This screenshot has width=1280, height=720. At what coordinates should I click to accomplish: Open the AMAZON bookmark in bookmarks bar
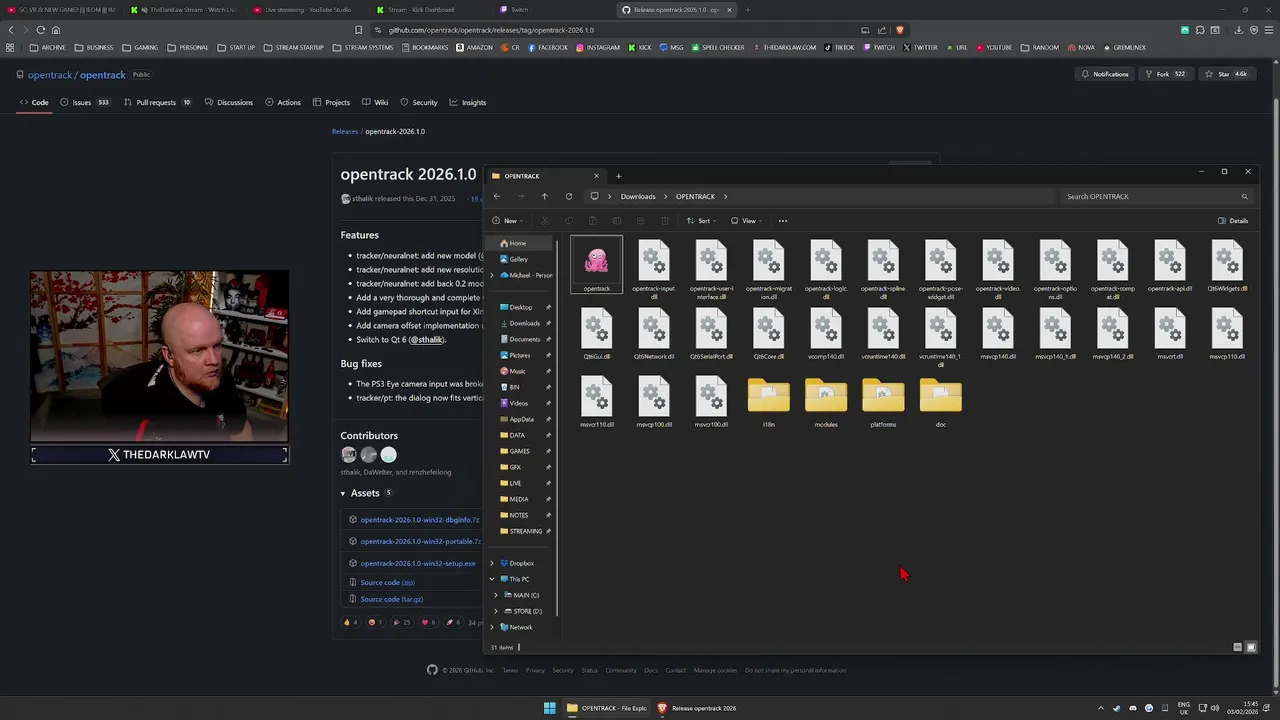475,47
